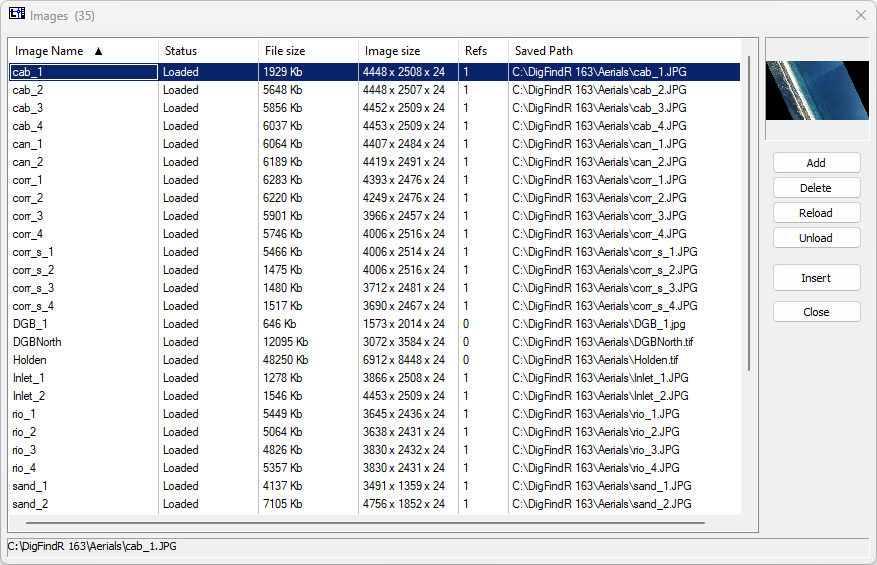Click the Close button

click(x=817, y=312)
